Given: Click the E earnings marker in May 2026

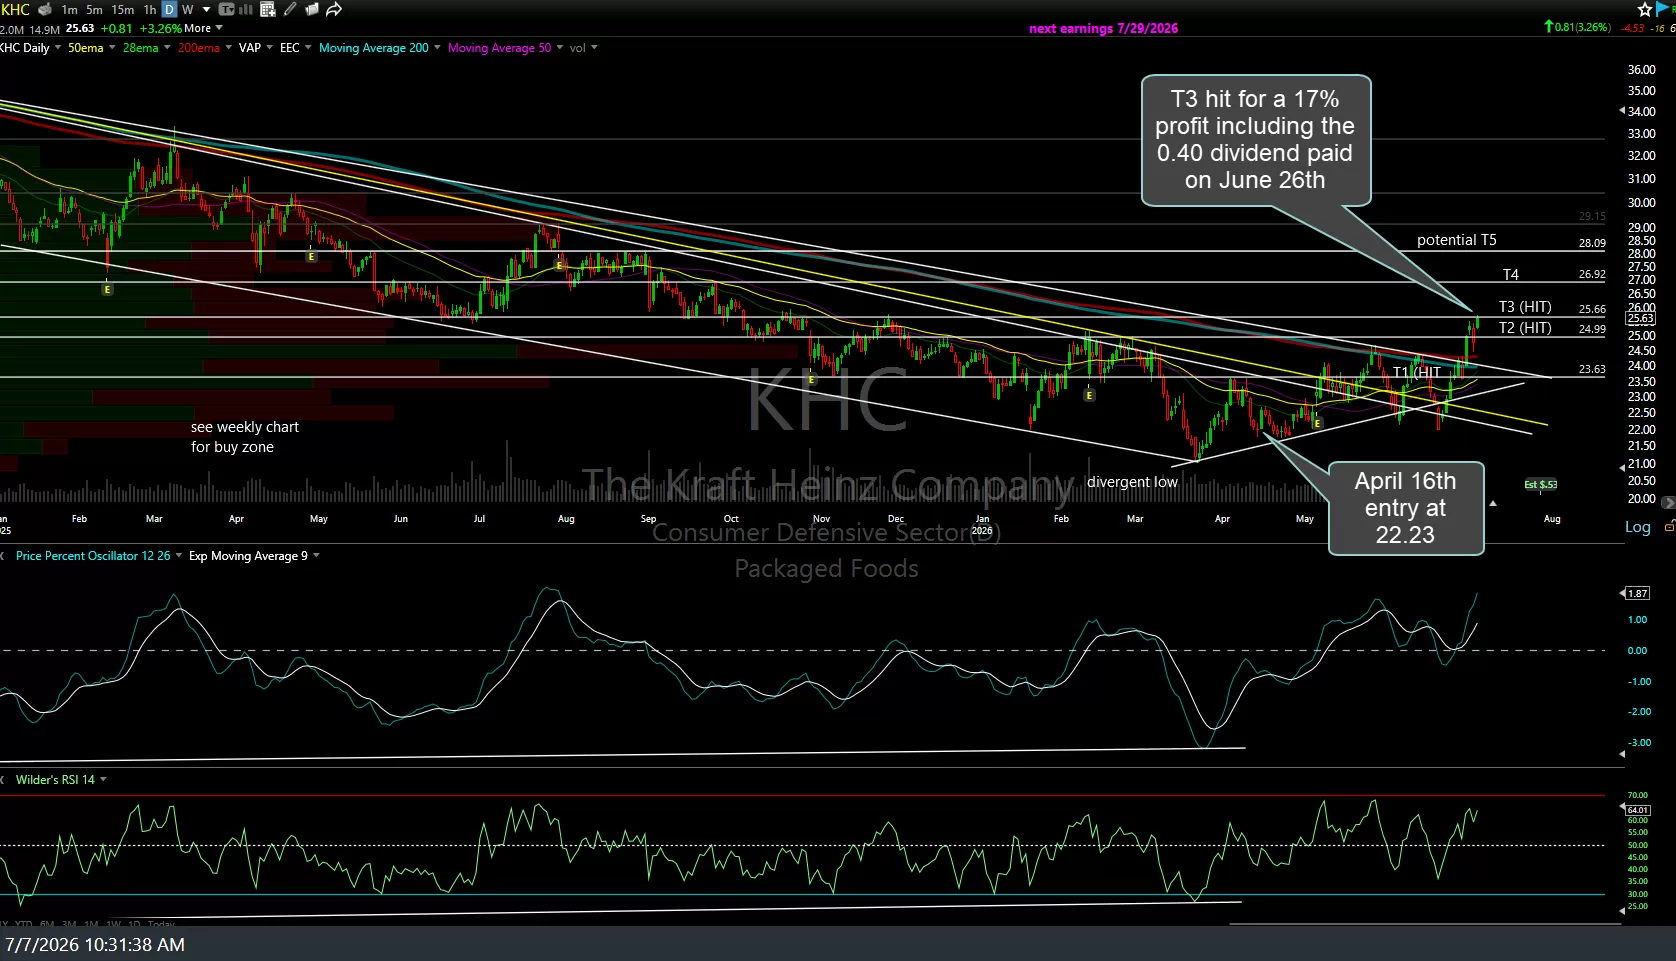Looking at the screenshot, I should [x=1317, y=423].
